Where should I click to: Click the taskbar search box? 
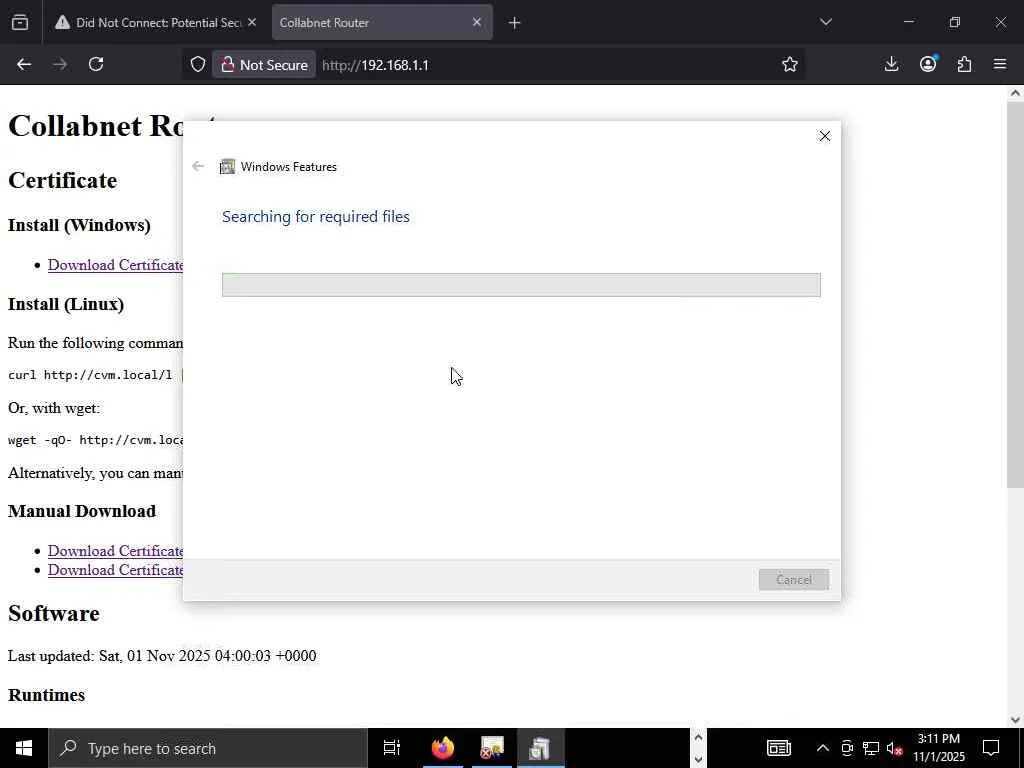[x=208, y=748]
